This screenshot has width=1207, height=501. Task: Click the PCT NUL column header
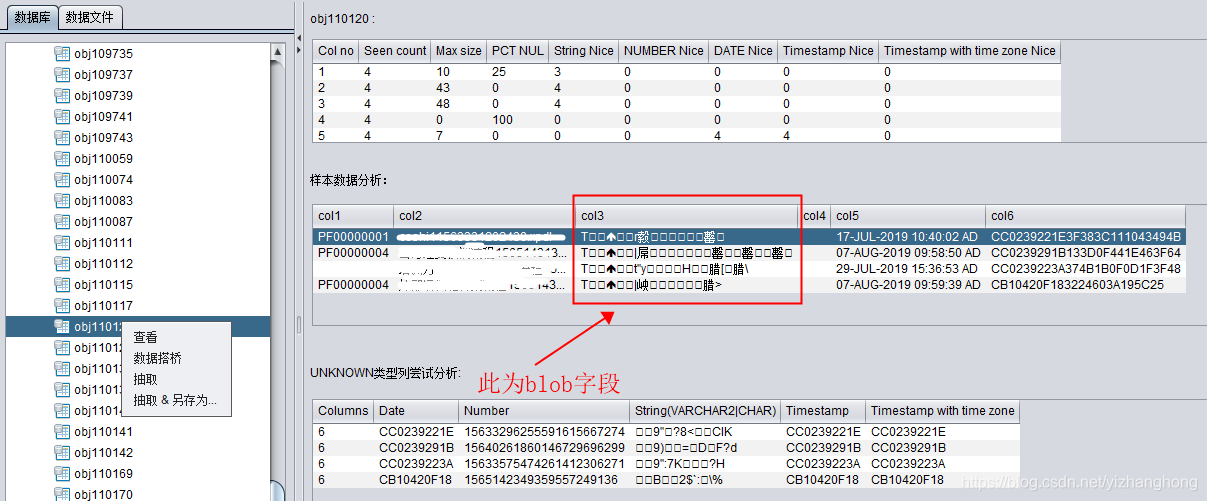click(518, 50)
